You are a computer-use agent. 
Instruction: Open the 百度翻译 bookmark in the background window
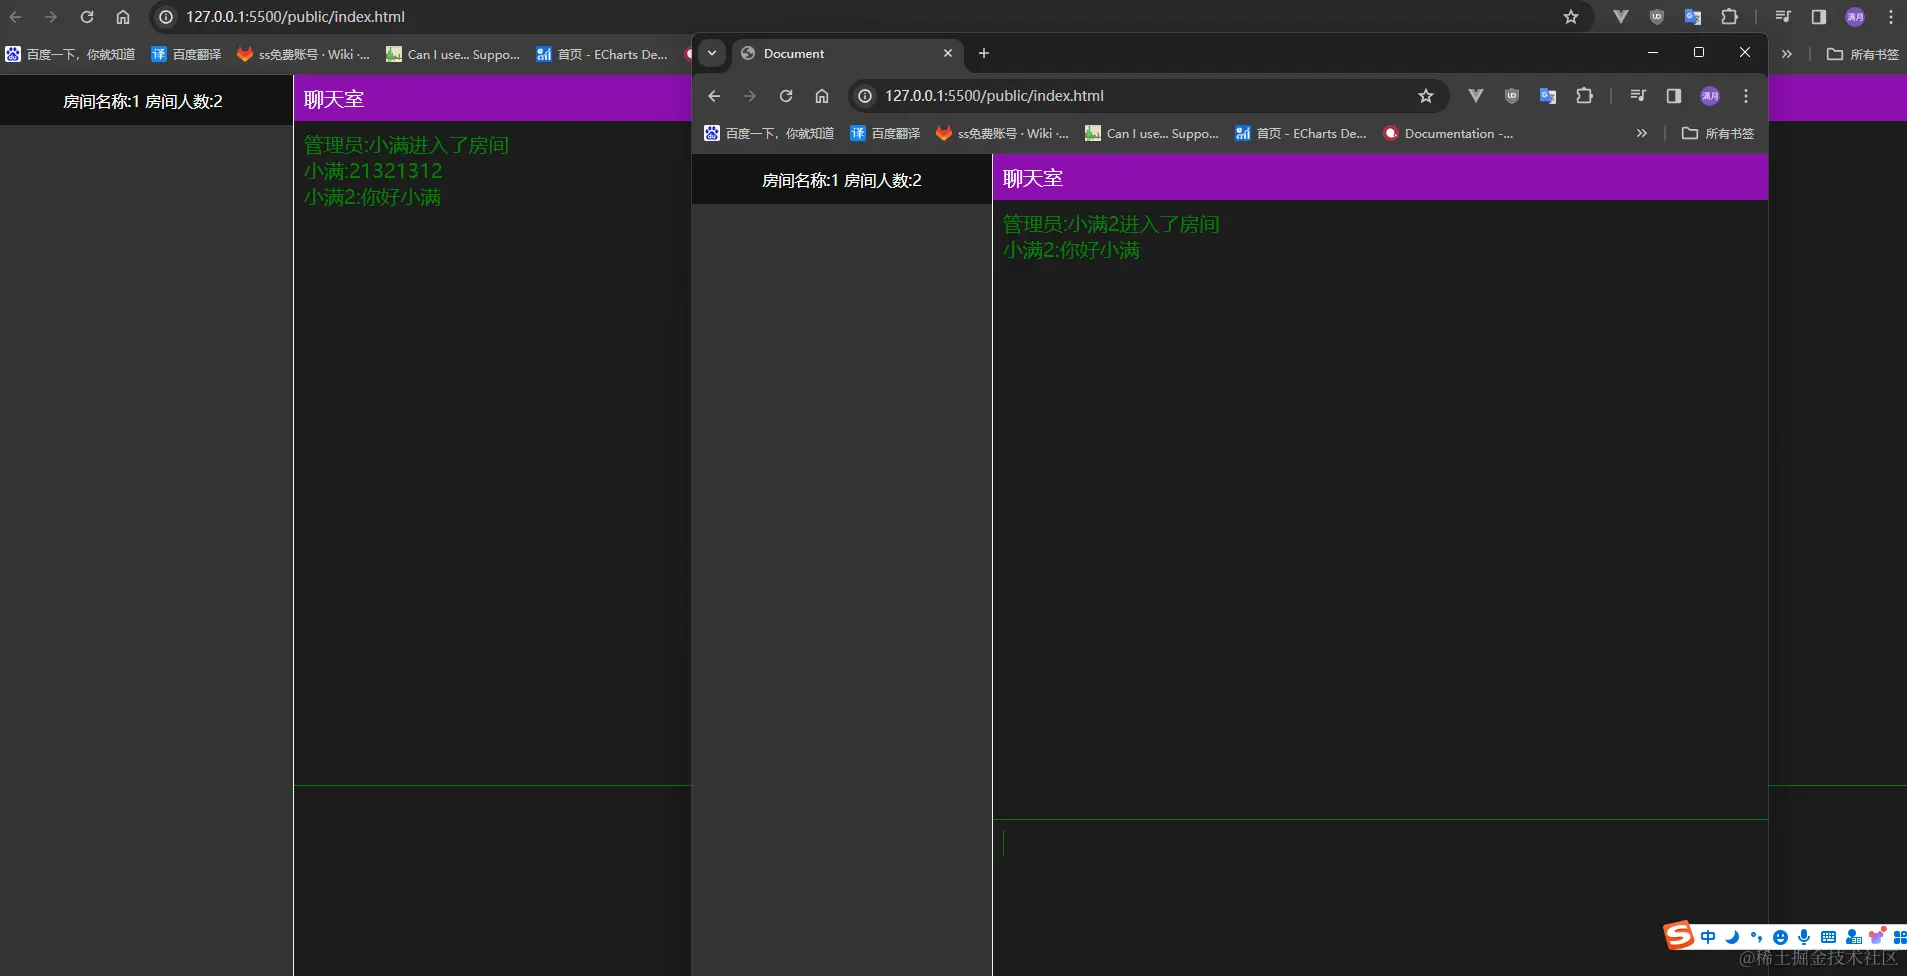tap(186, 54)
